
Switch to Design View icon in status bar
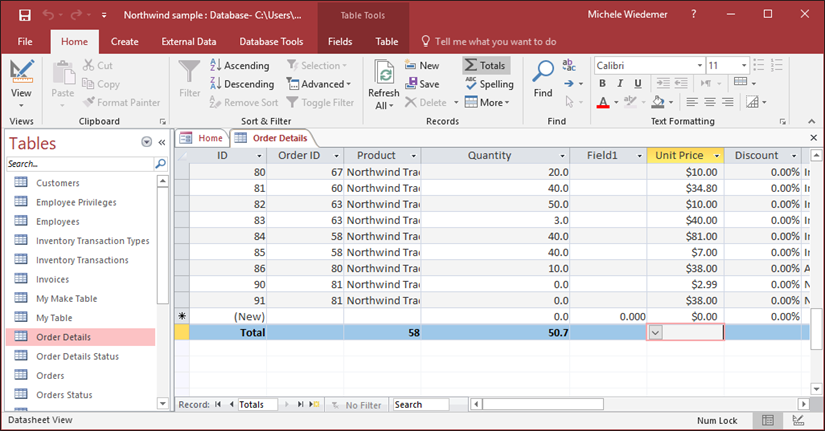coord(798,420)
